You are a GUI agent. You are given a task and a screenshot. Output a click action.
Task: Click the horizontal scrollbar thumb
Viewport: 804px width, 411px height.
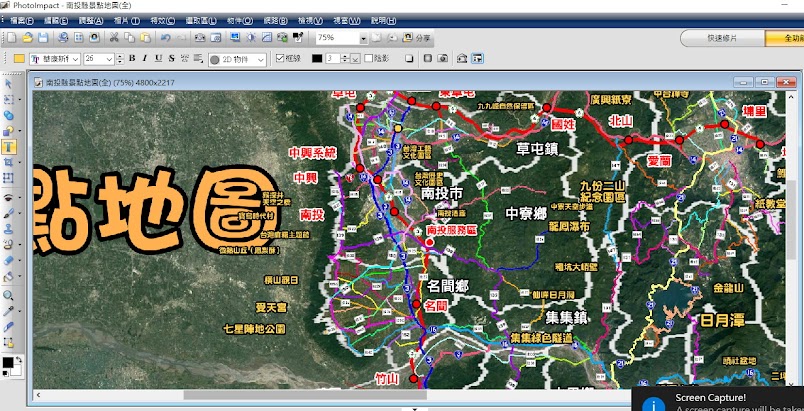click(305, 395)
